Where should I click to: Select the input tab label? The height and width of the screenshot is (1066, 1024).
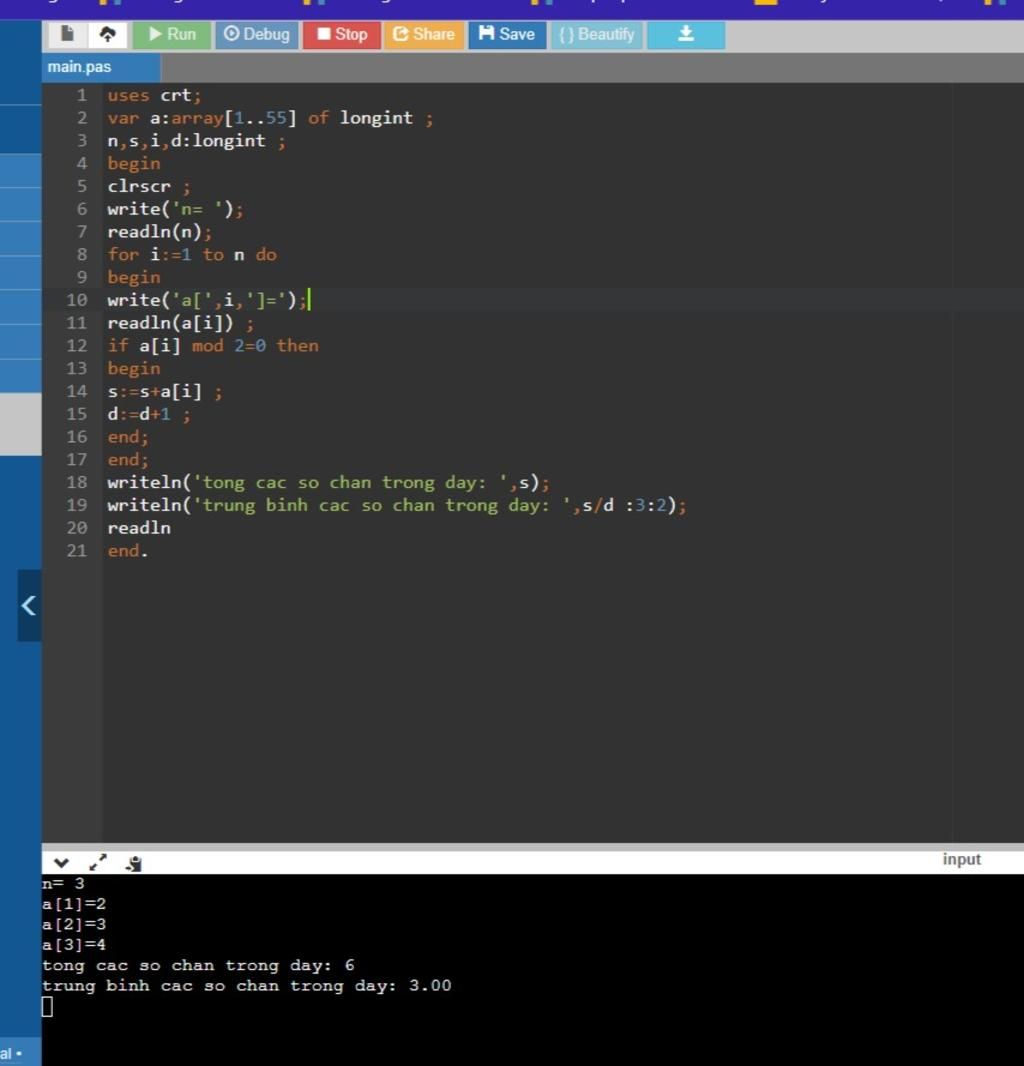[961, 859]
